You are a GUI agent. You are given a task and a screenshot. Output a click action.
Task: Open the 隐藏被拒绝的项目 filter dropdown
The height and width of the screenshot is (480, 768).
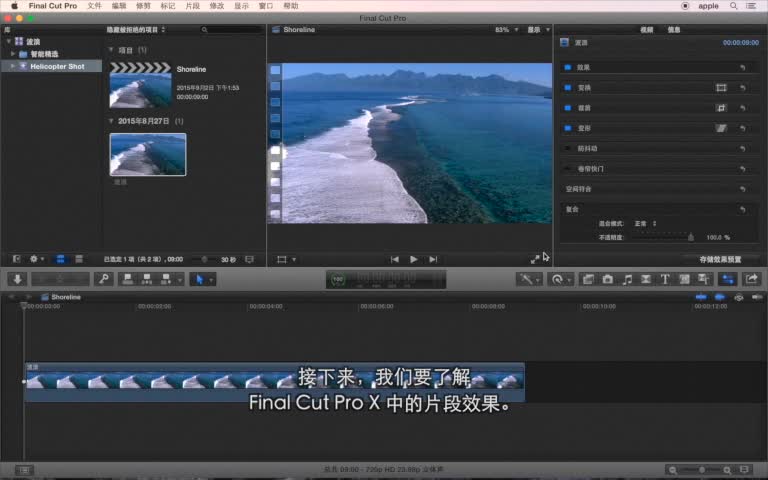(x=136, y=30)
